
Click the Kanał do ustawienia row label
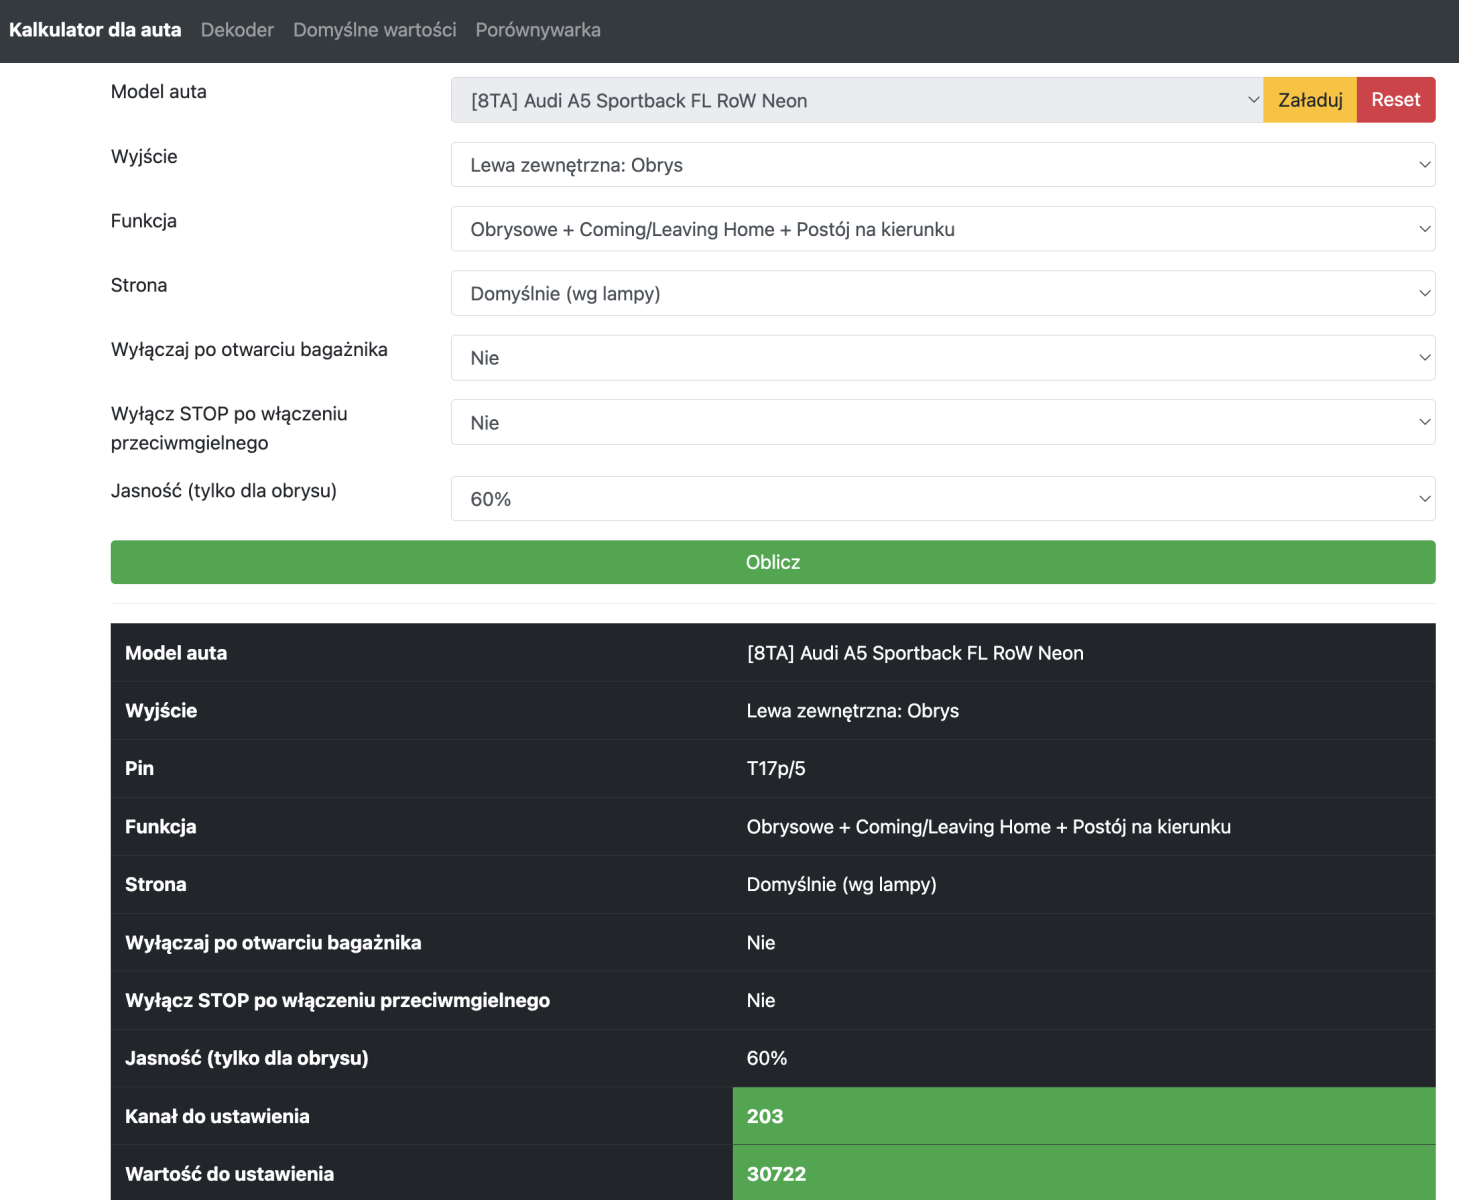(217, 1116)
